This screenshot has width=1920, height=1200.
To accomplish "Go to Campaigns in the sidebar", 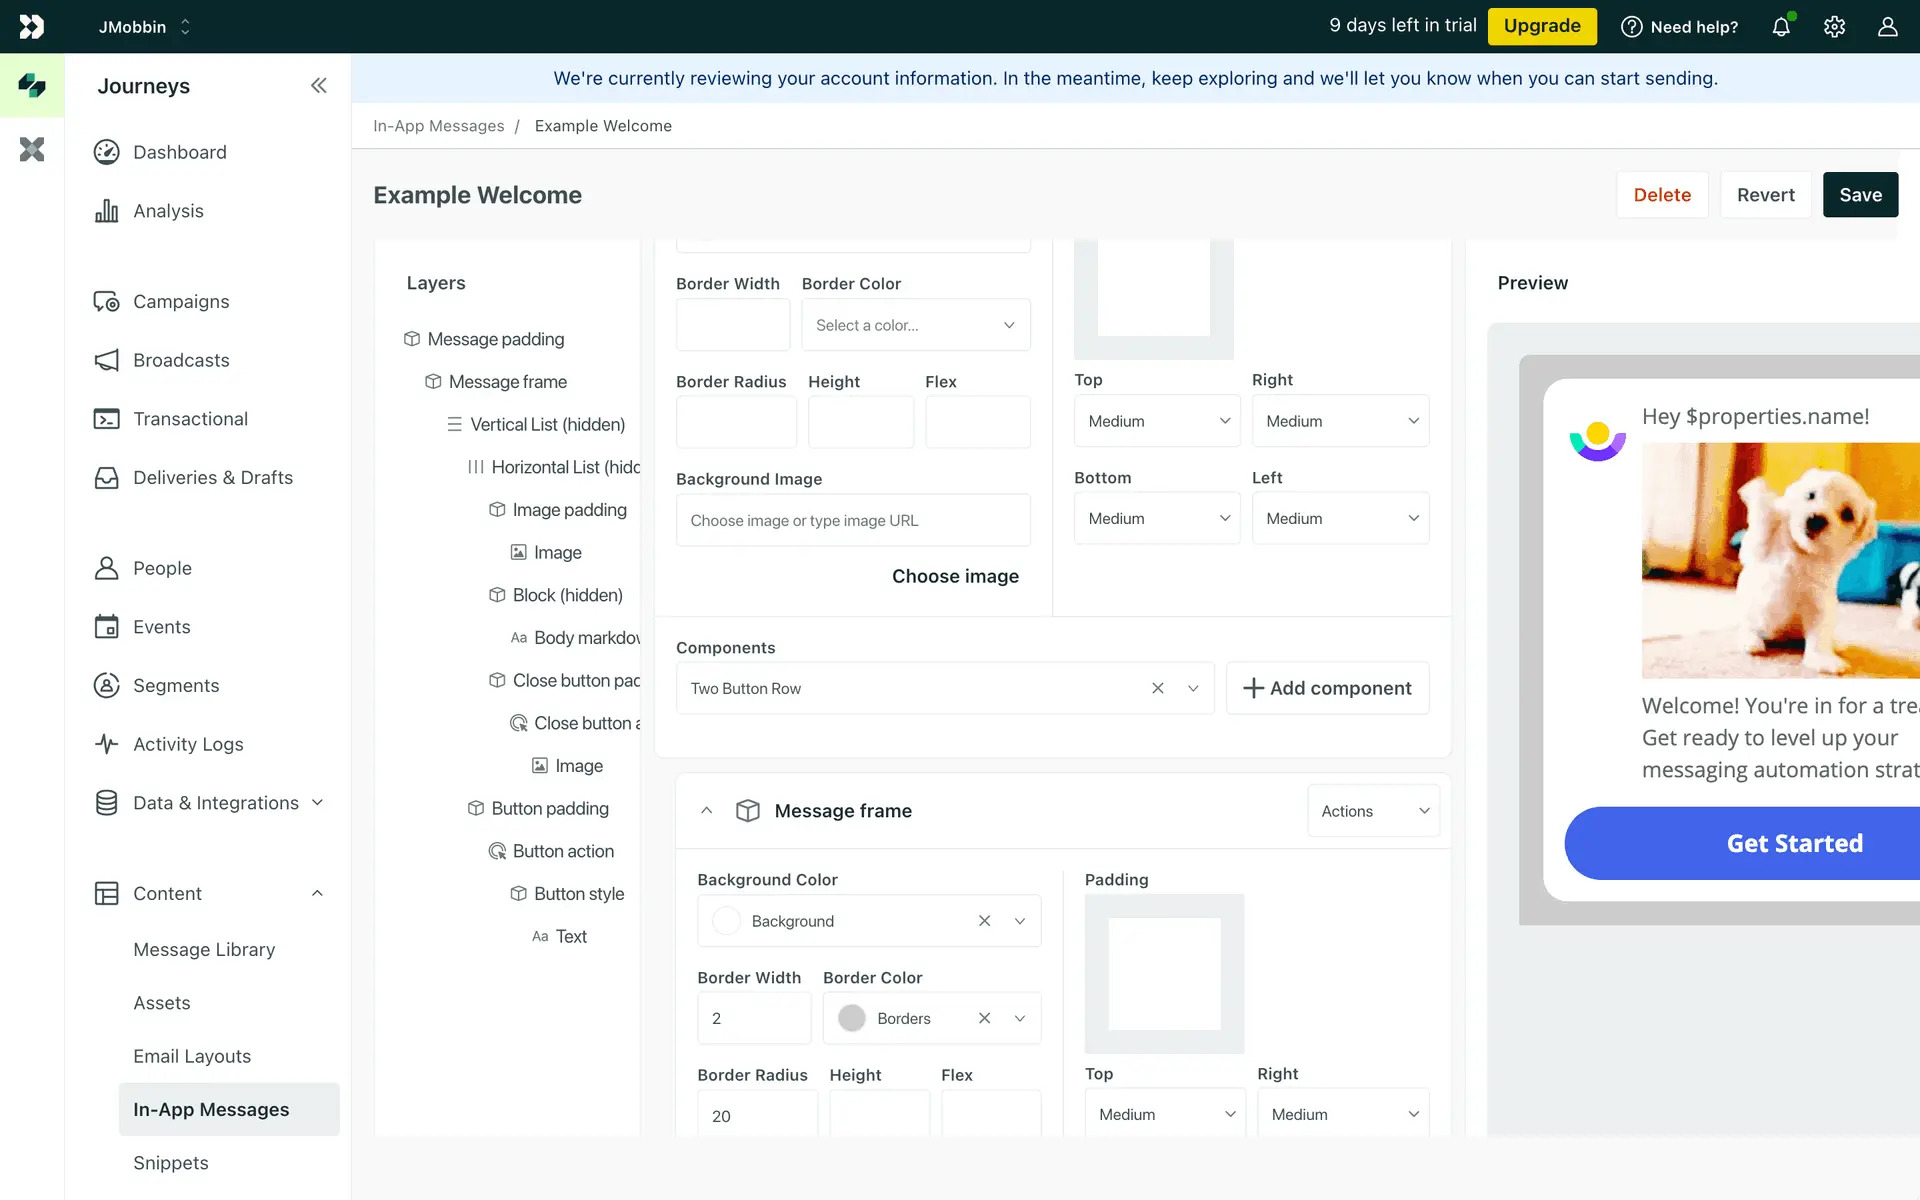I will (x=181, y=302).
